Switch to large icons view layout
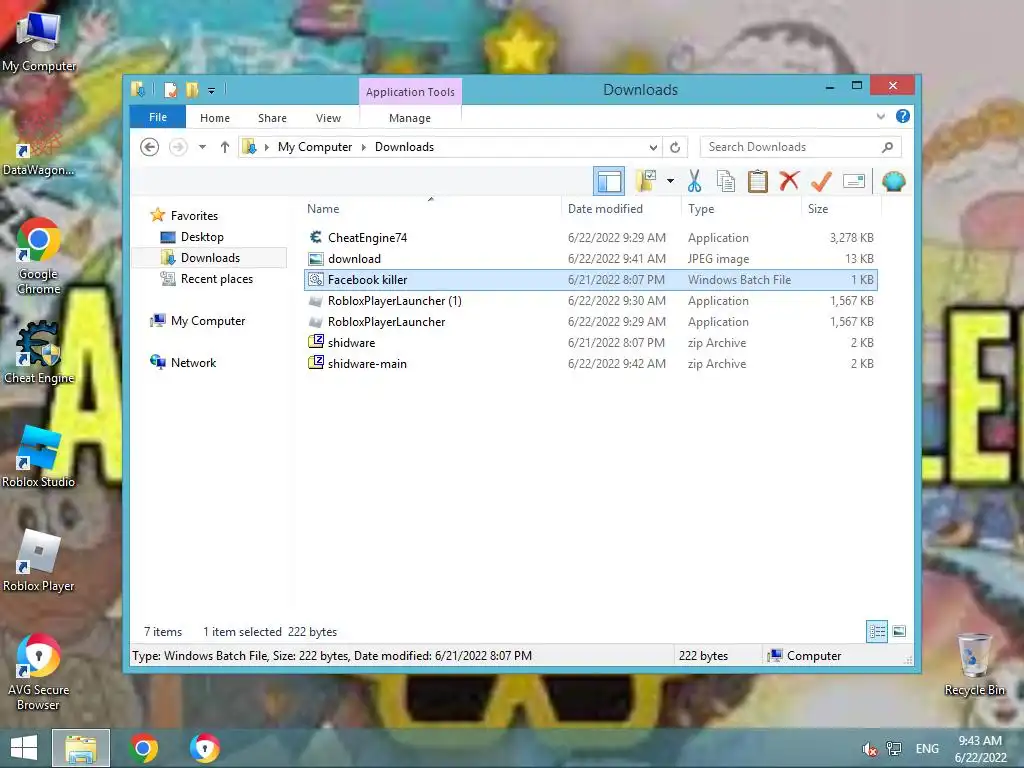 [899, 632]
